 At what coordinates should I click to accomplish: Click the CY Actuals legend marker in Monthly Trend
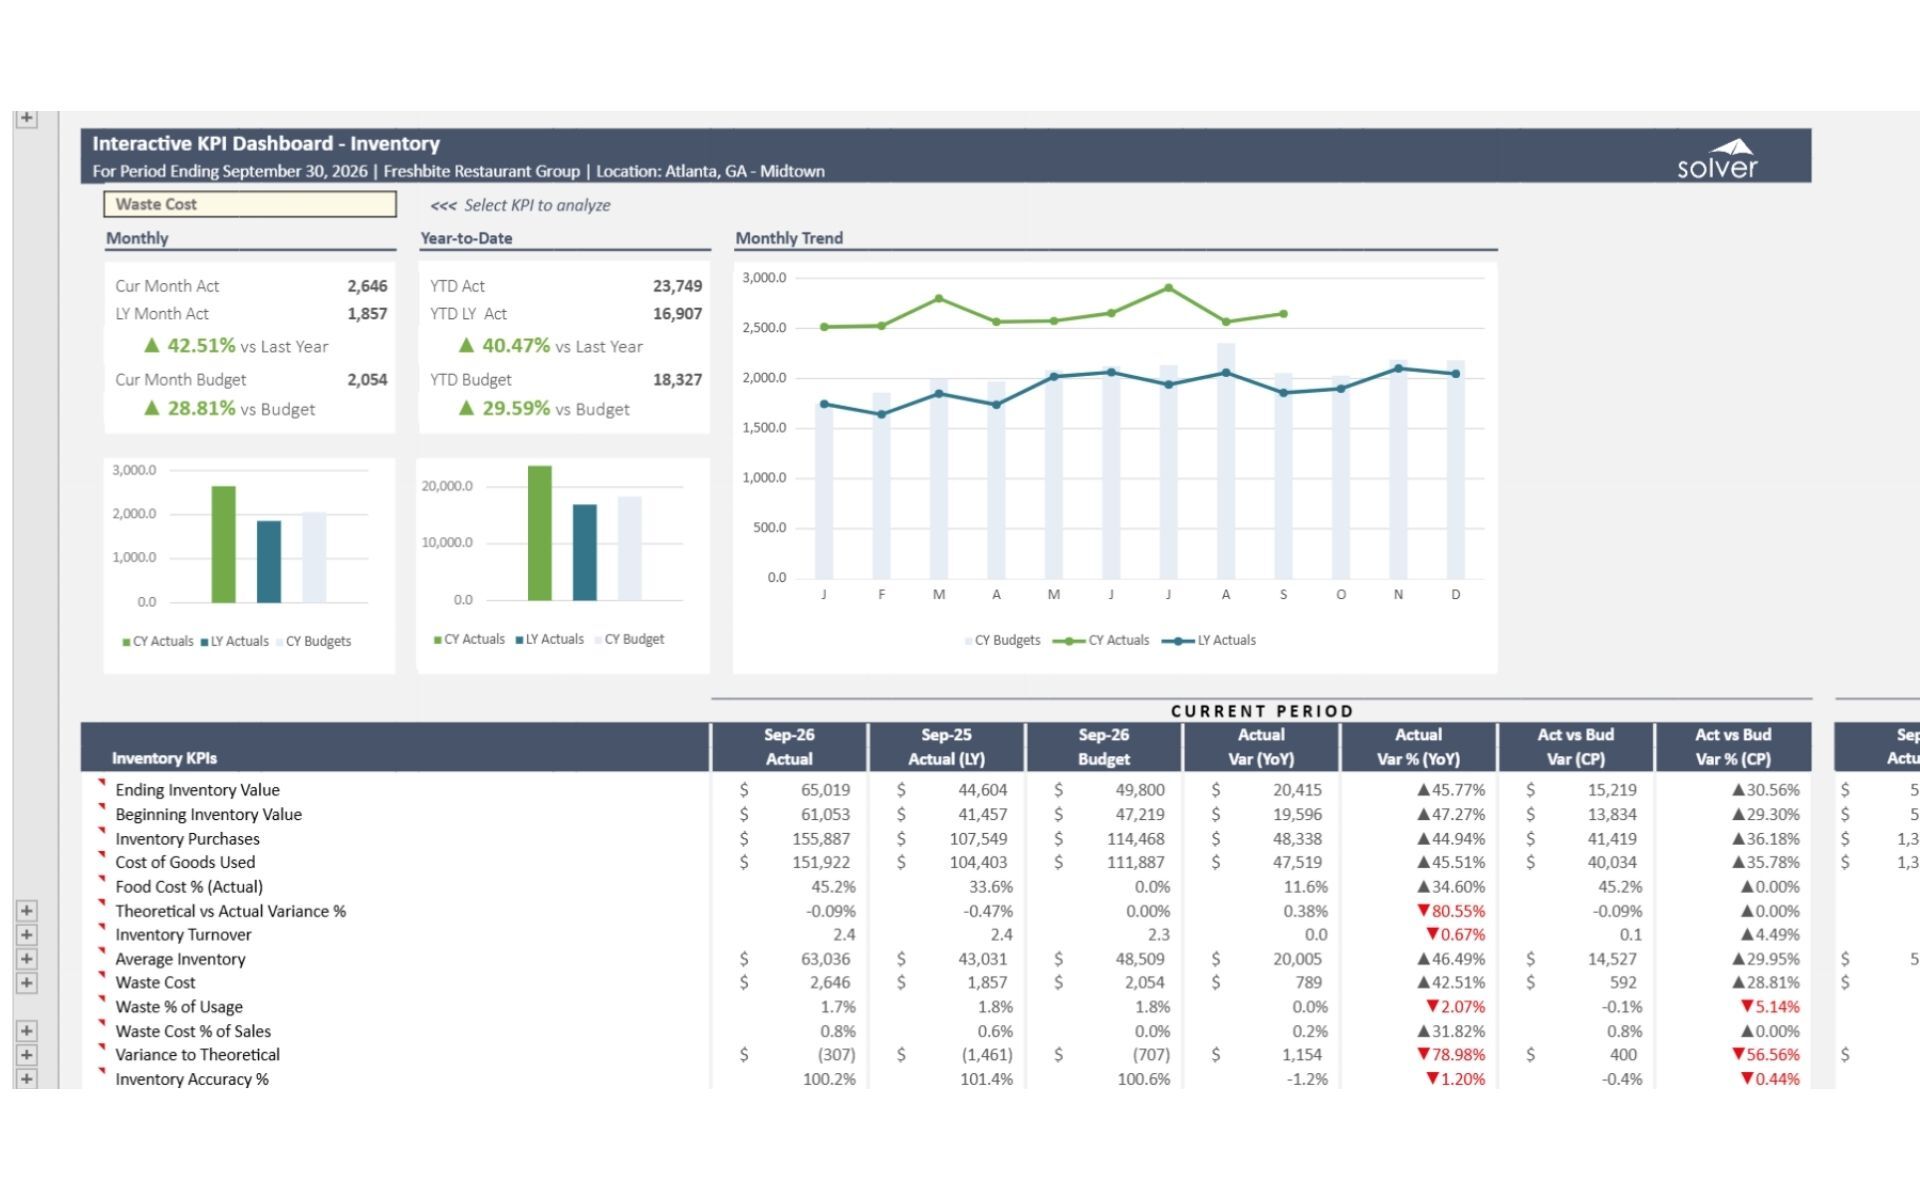1069,641
